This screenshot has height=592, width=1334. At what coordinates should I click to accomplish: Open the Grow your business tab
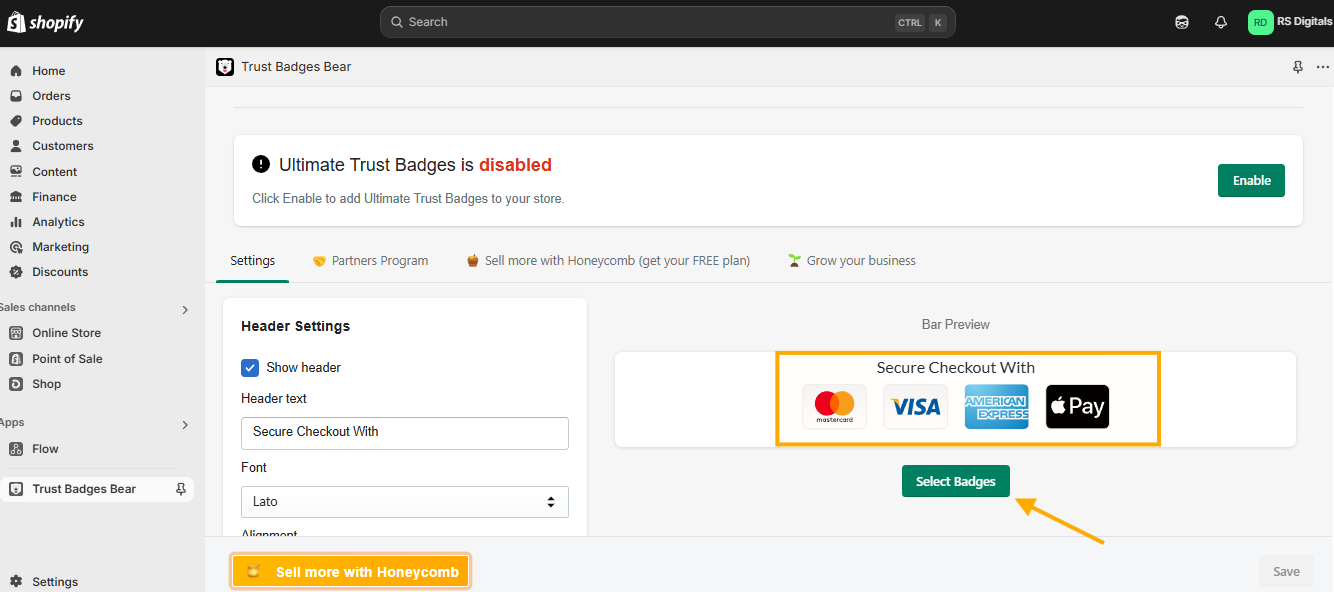[852, 261]
